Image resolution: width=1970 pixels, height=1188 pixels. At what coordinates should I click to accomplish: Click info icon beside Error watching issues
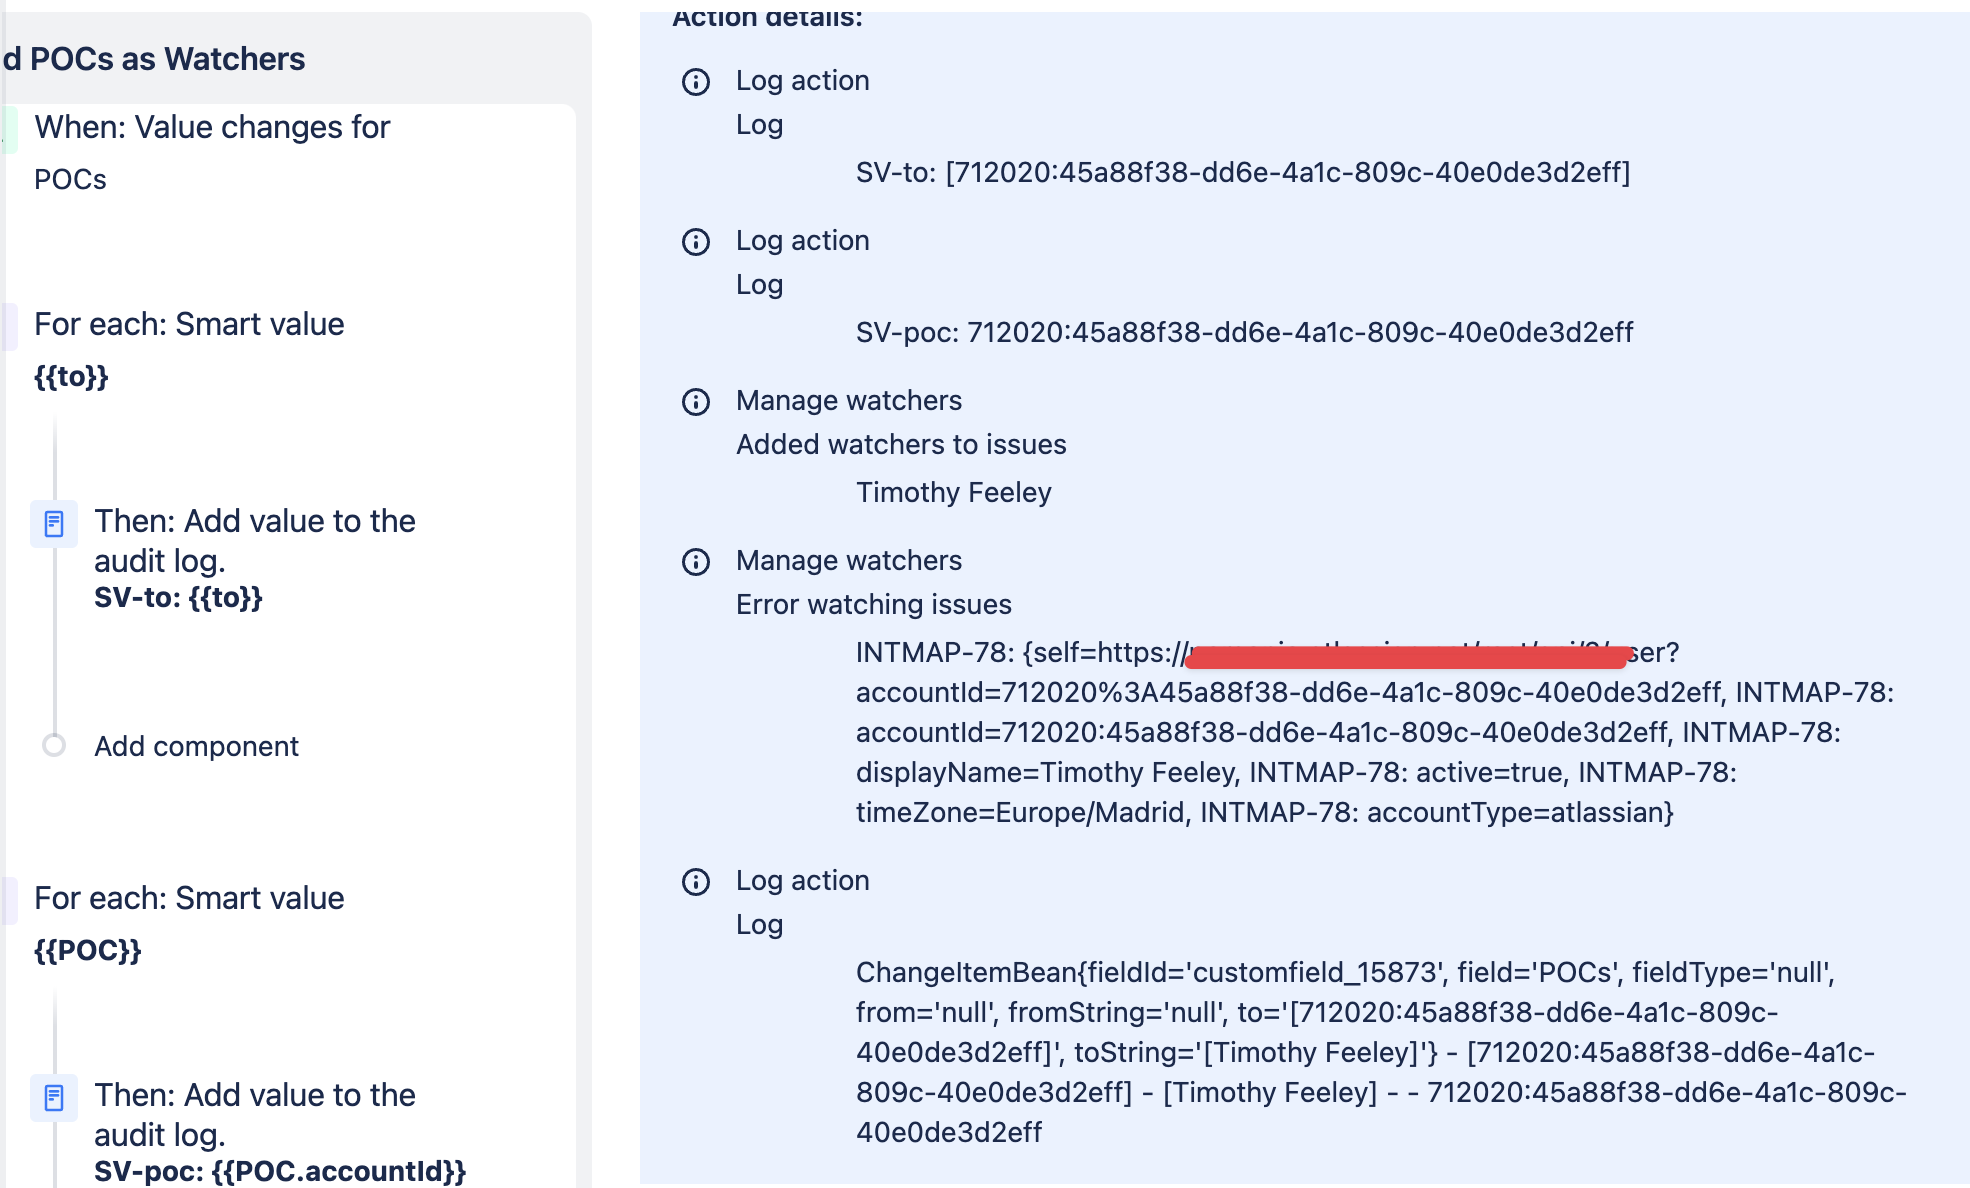(696, 562)
